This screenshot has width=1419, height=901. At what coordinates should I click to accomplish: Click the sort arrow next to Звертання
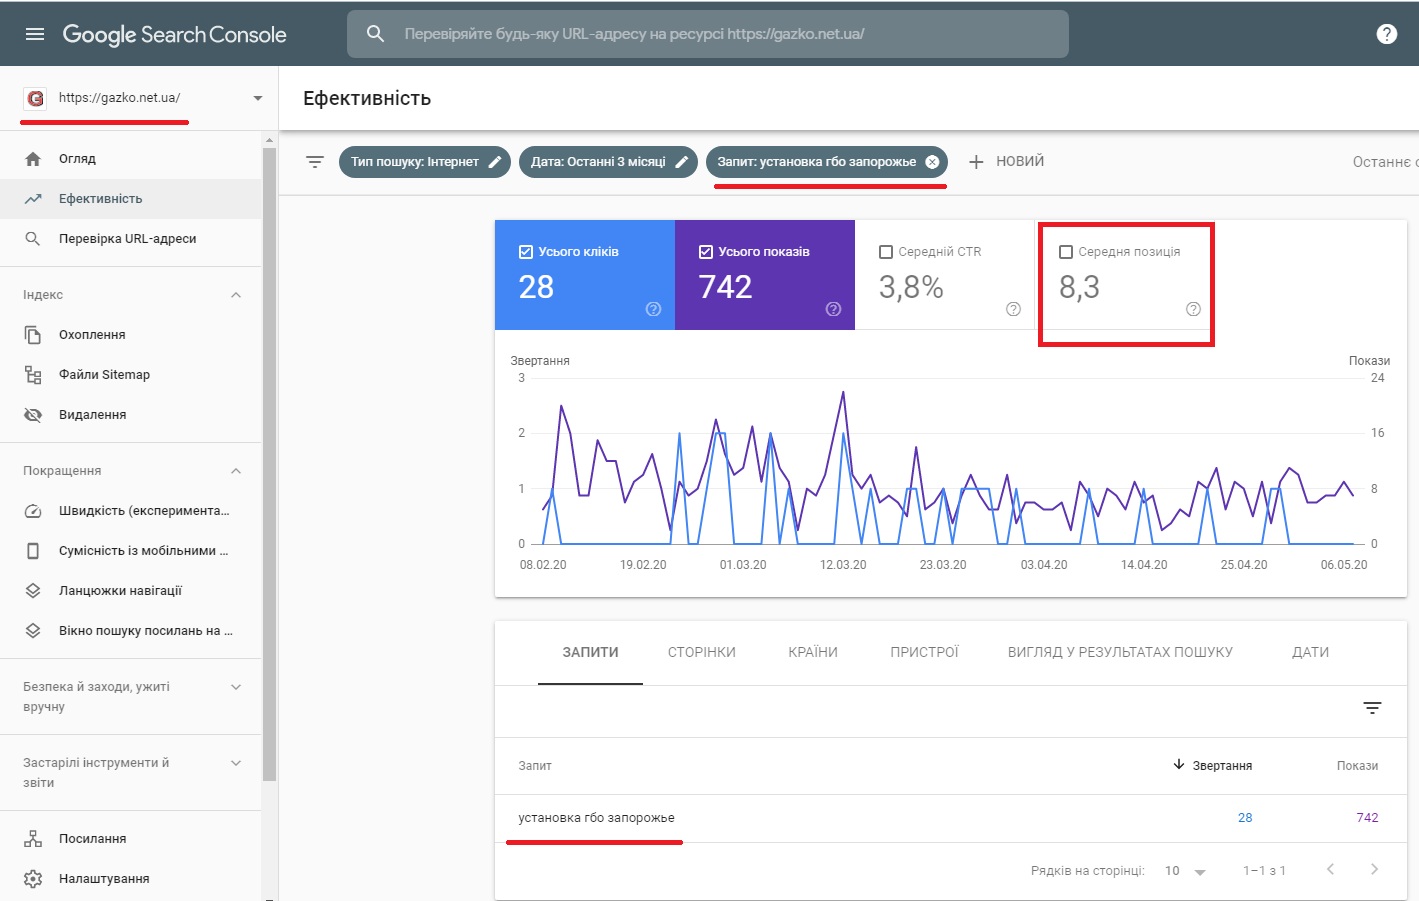coord(1179,765)
